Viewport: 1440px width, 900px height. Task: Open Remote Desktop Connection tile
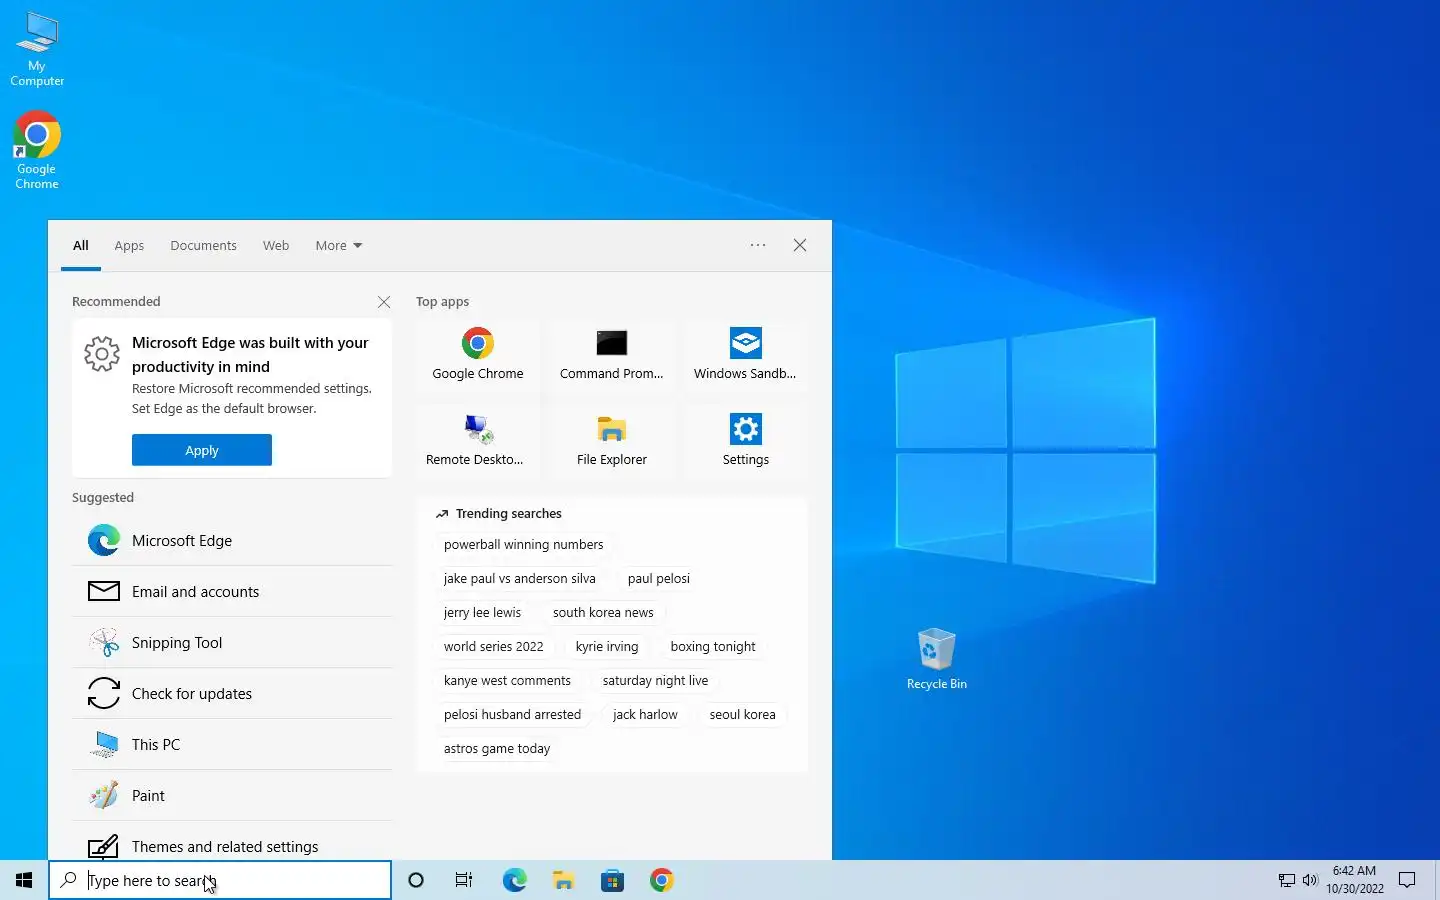pyautogui.click(x=478, y=441)
